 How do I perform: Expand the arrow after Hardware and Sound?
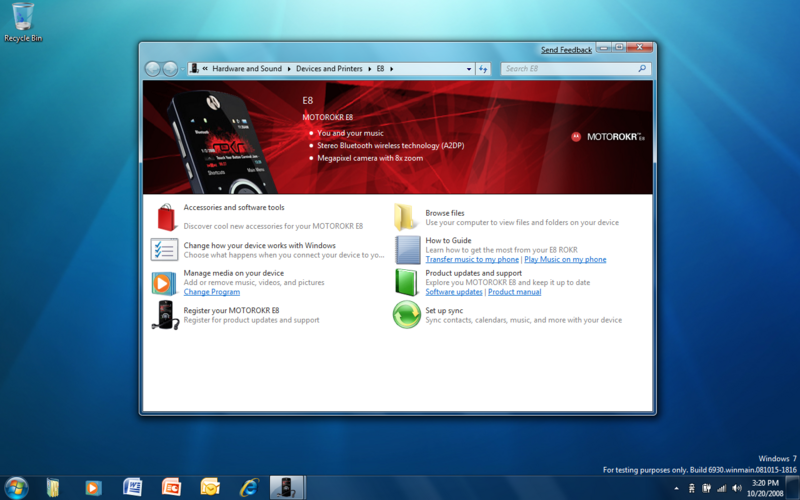(x=289, y=69)
